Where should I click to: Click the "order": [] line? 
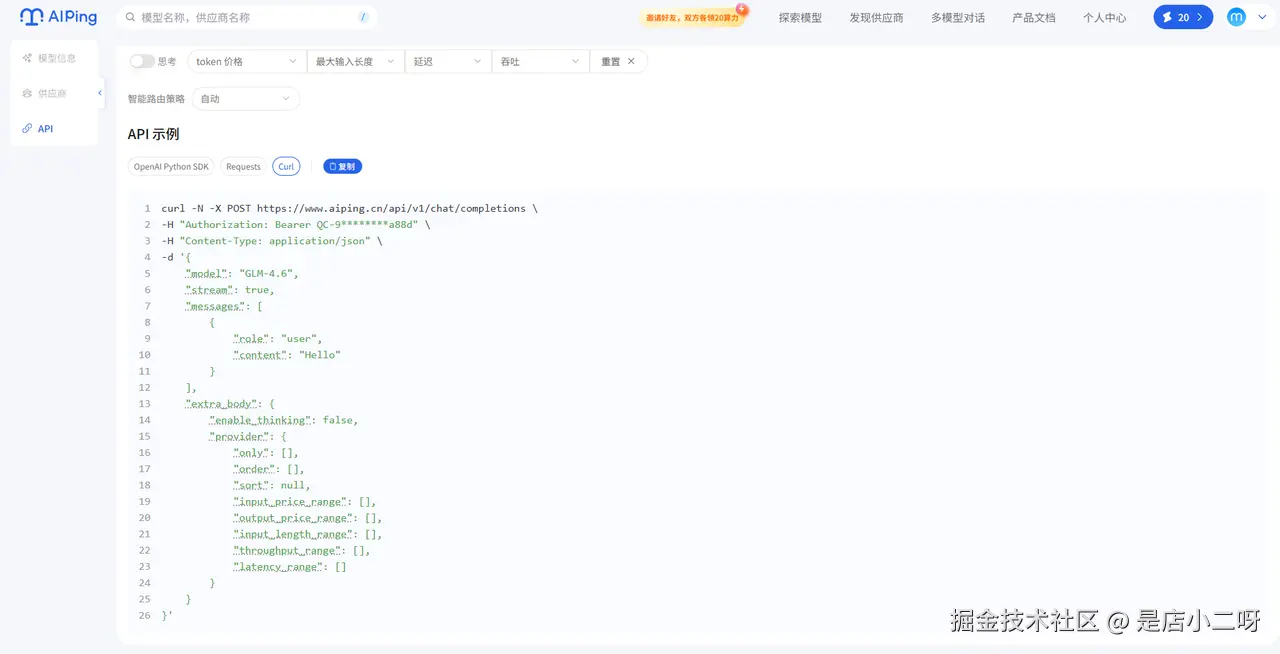pos(269,469)
